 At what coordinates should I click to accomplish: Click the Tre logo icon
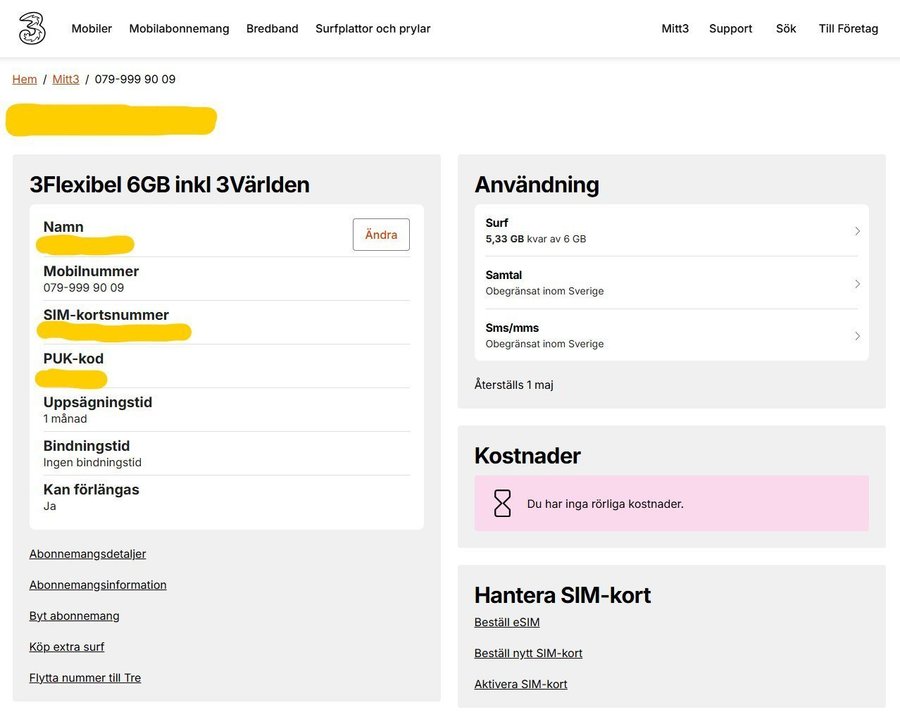click(x=32, y=28)
